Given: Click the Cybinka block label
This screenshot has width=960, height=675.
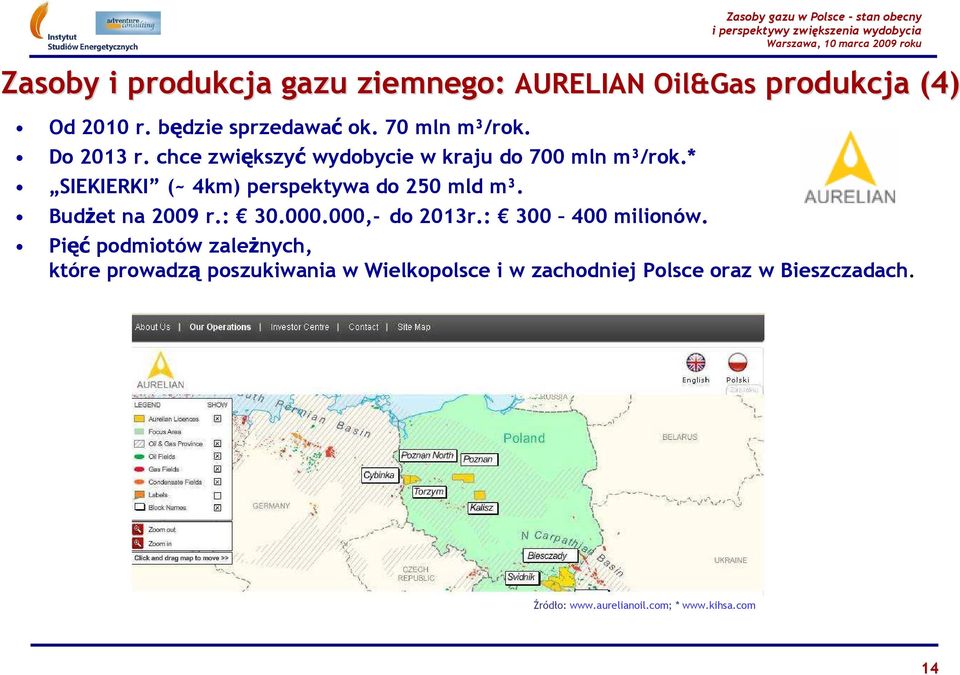Looking at the screenshot, I should pyautogui.click(x=379, y=475).
